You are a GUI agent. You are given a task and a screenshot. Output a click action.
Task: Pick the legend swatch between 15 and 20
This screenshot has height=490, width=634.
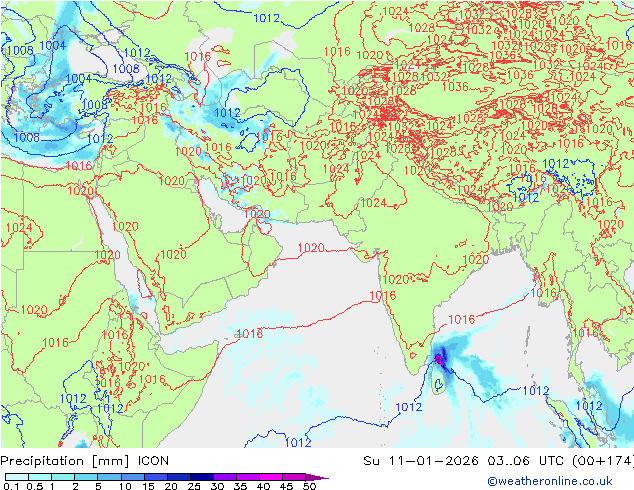click(155, 477)
